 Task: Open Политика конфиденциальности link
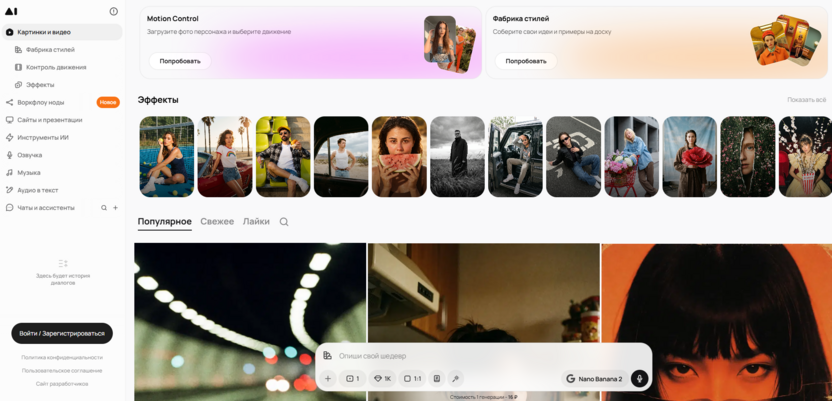coord(62,358)
